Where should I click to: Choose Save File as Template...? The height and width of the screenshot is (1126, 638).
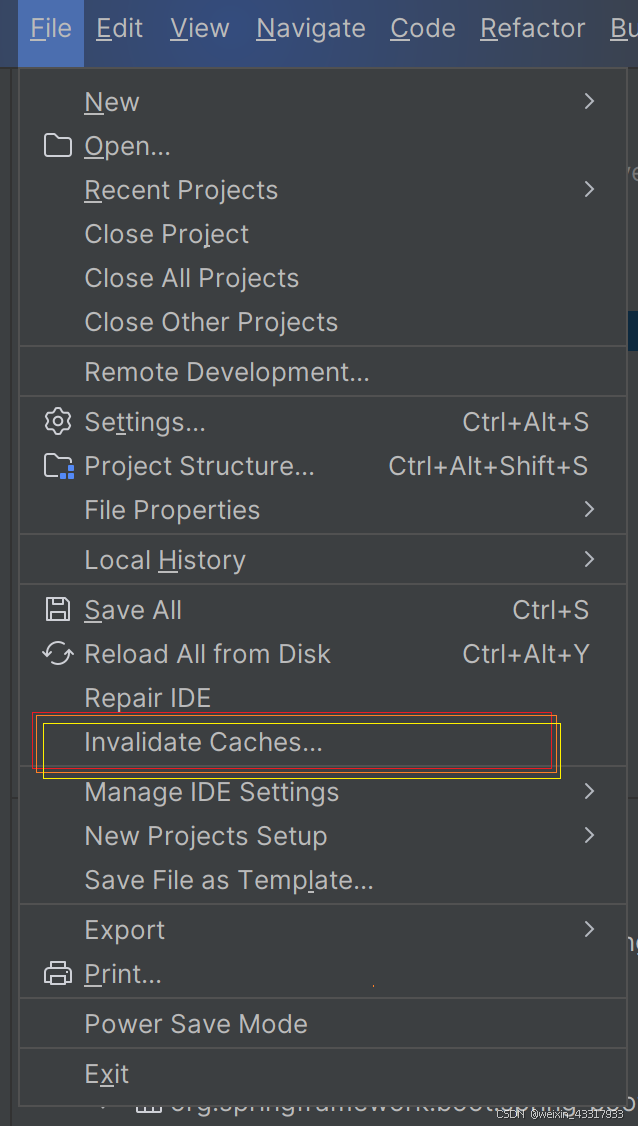click(323, 880)
